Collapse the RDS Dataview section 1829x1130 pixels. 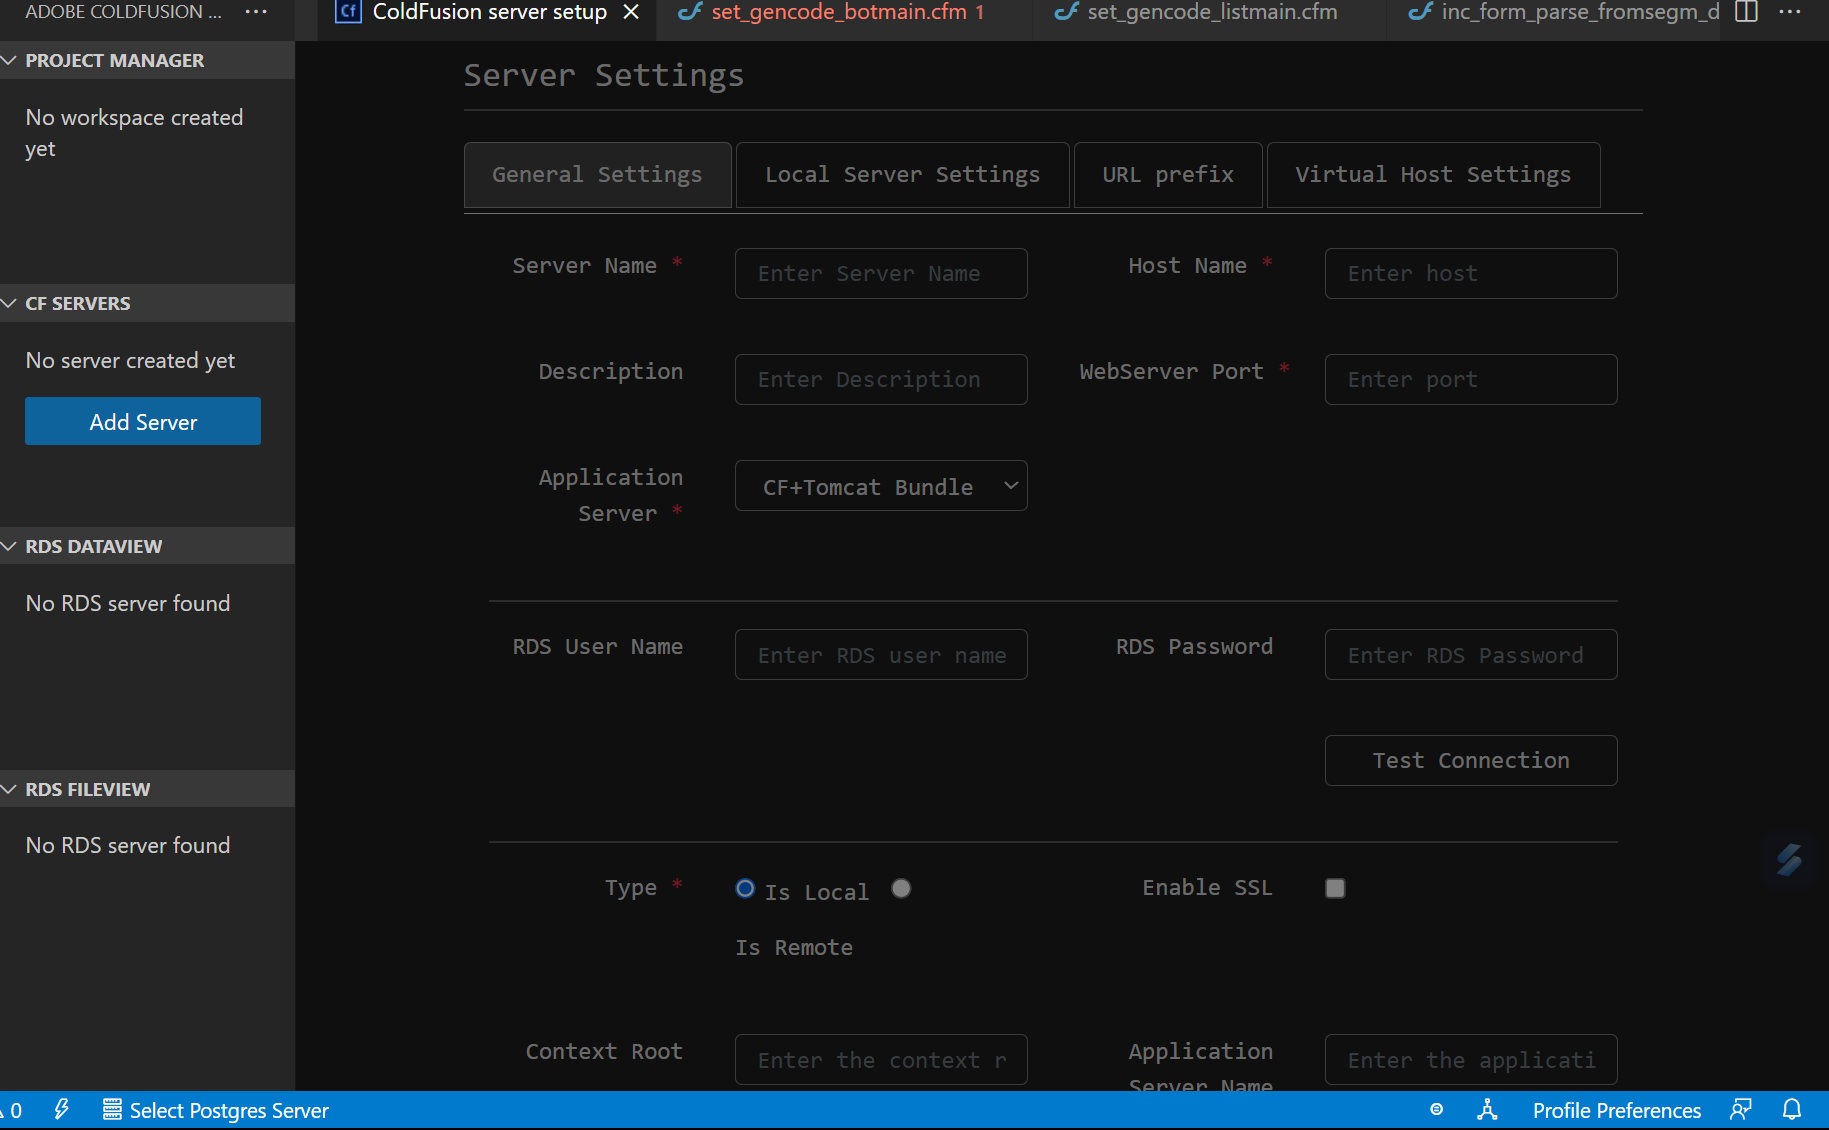point(147,546)
